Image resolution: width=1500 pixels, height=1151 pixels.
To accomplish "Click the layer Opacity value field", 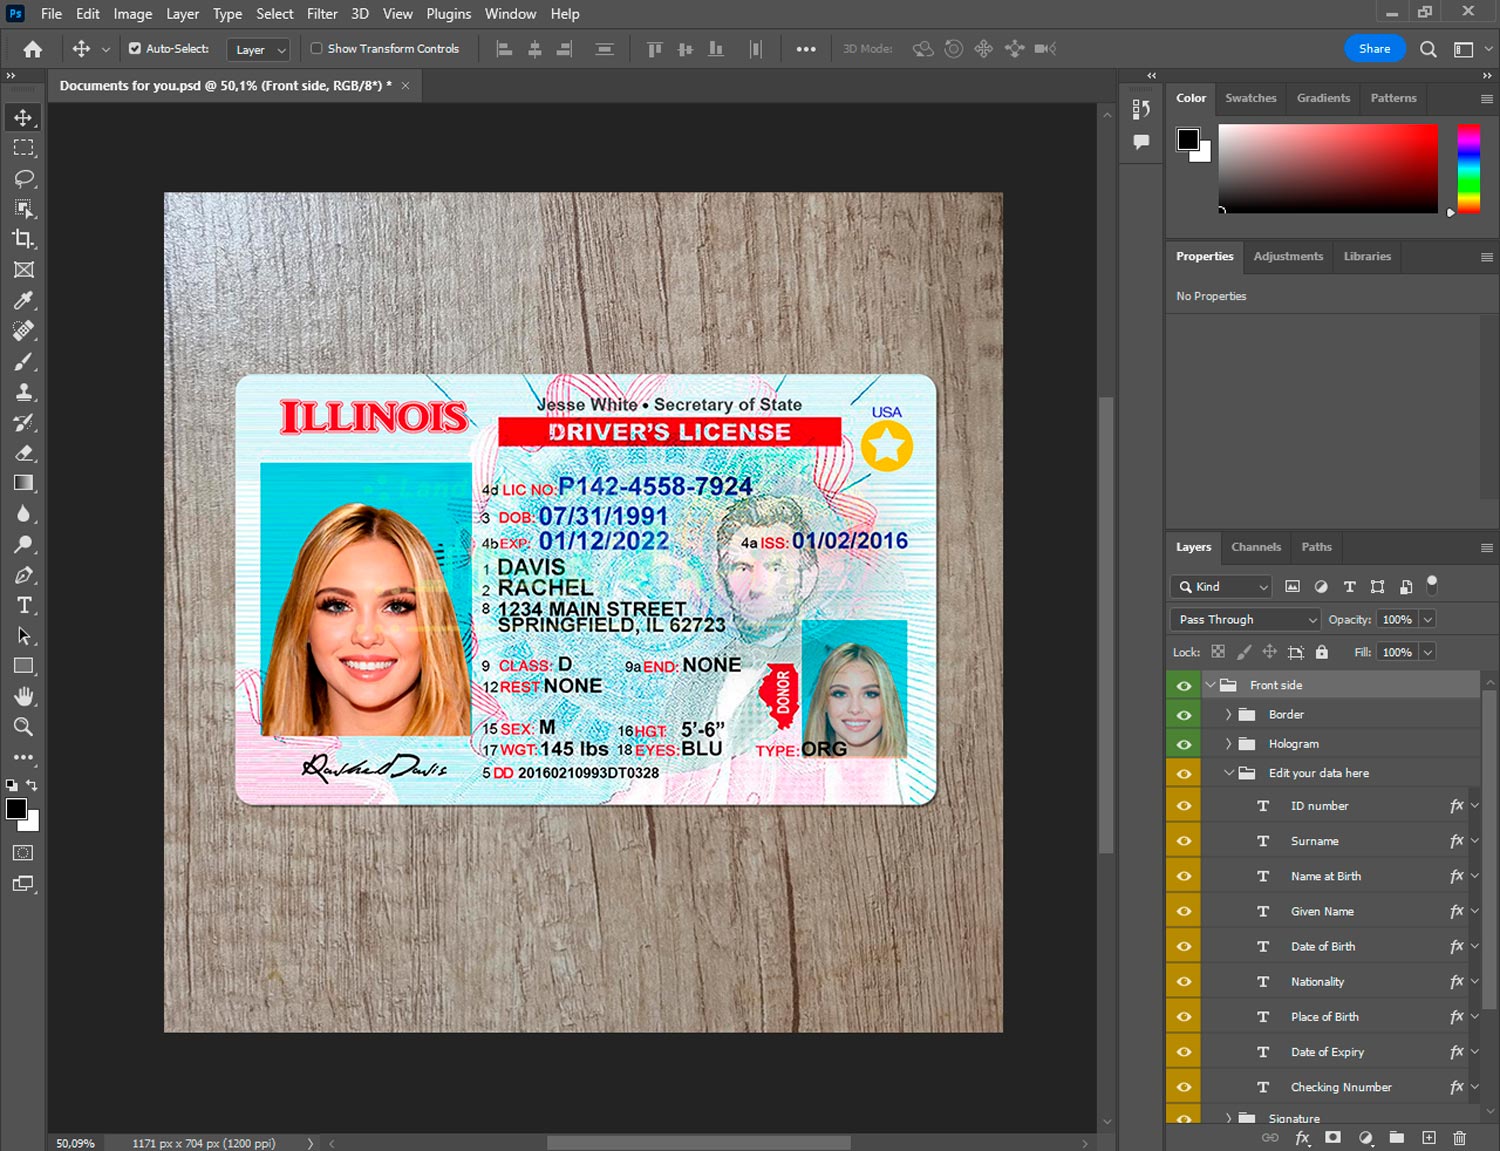I will [x=1397, y=620].
